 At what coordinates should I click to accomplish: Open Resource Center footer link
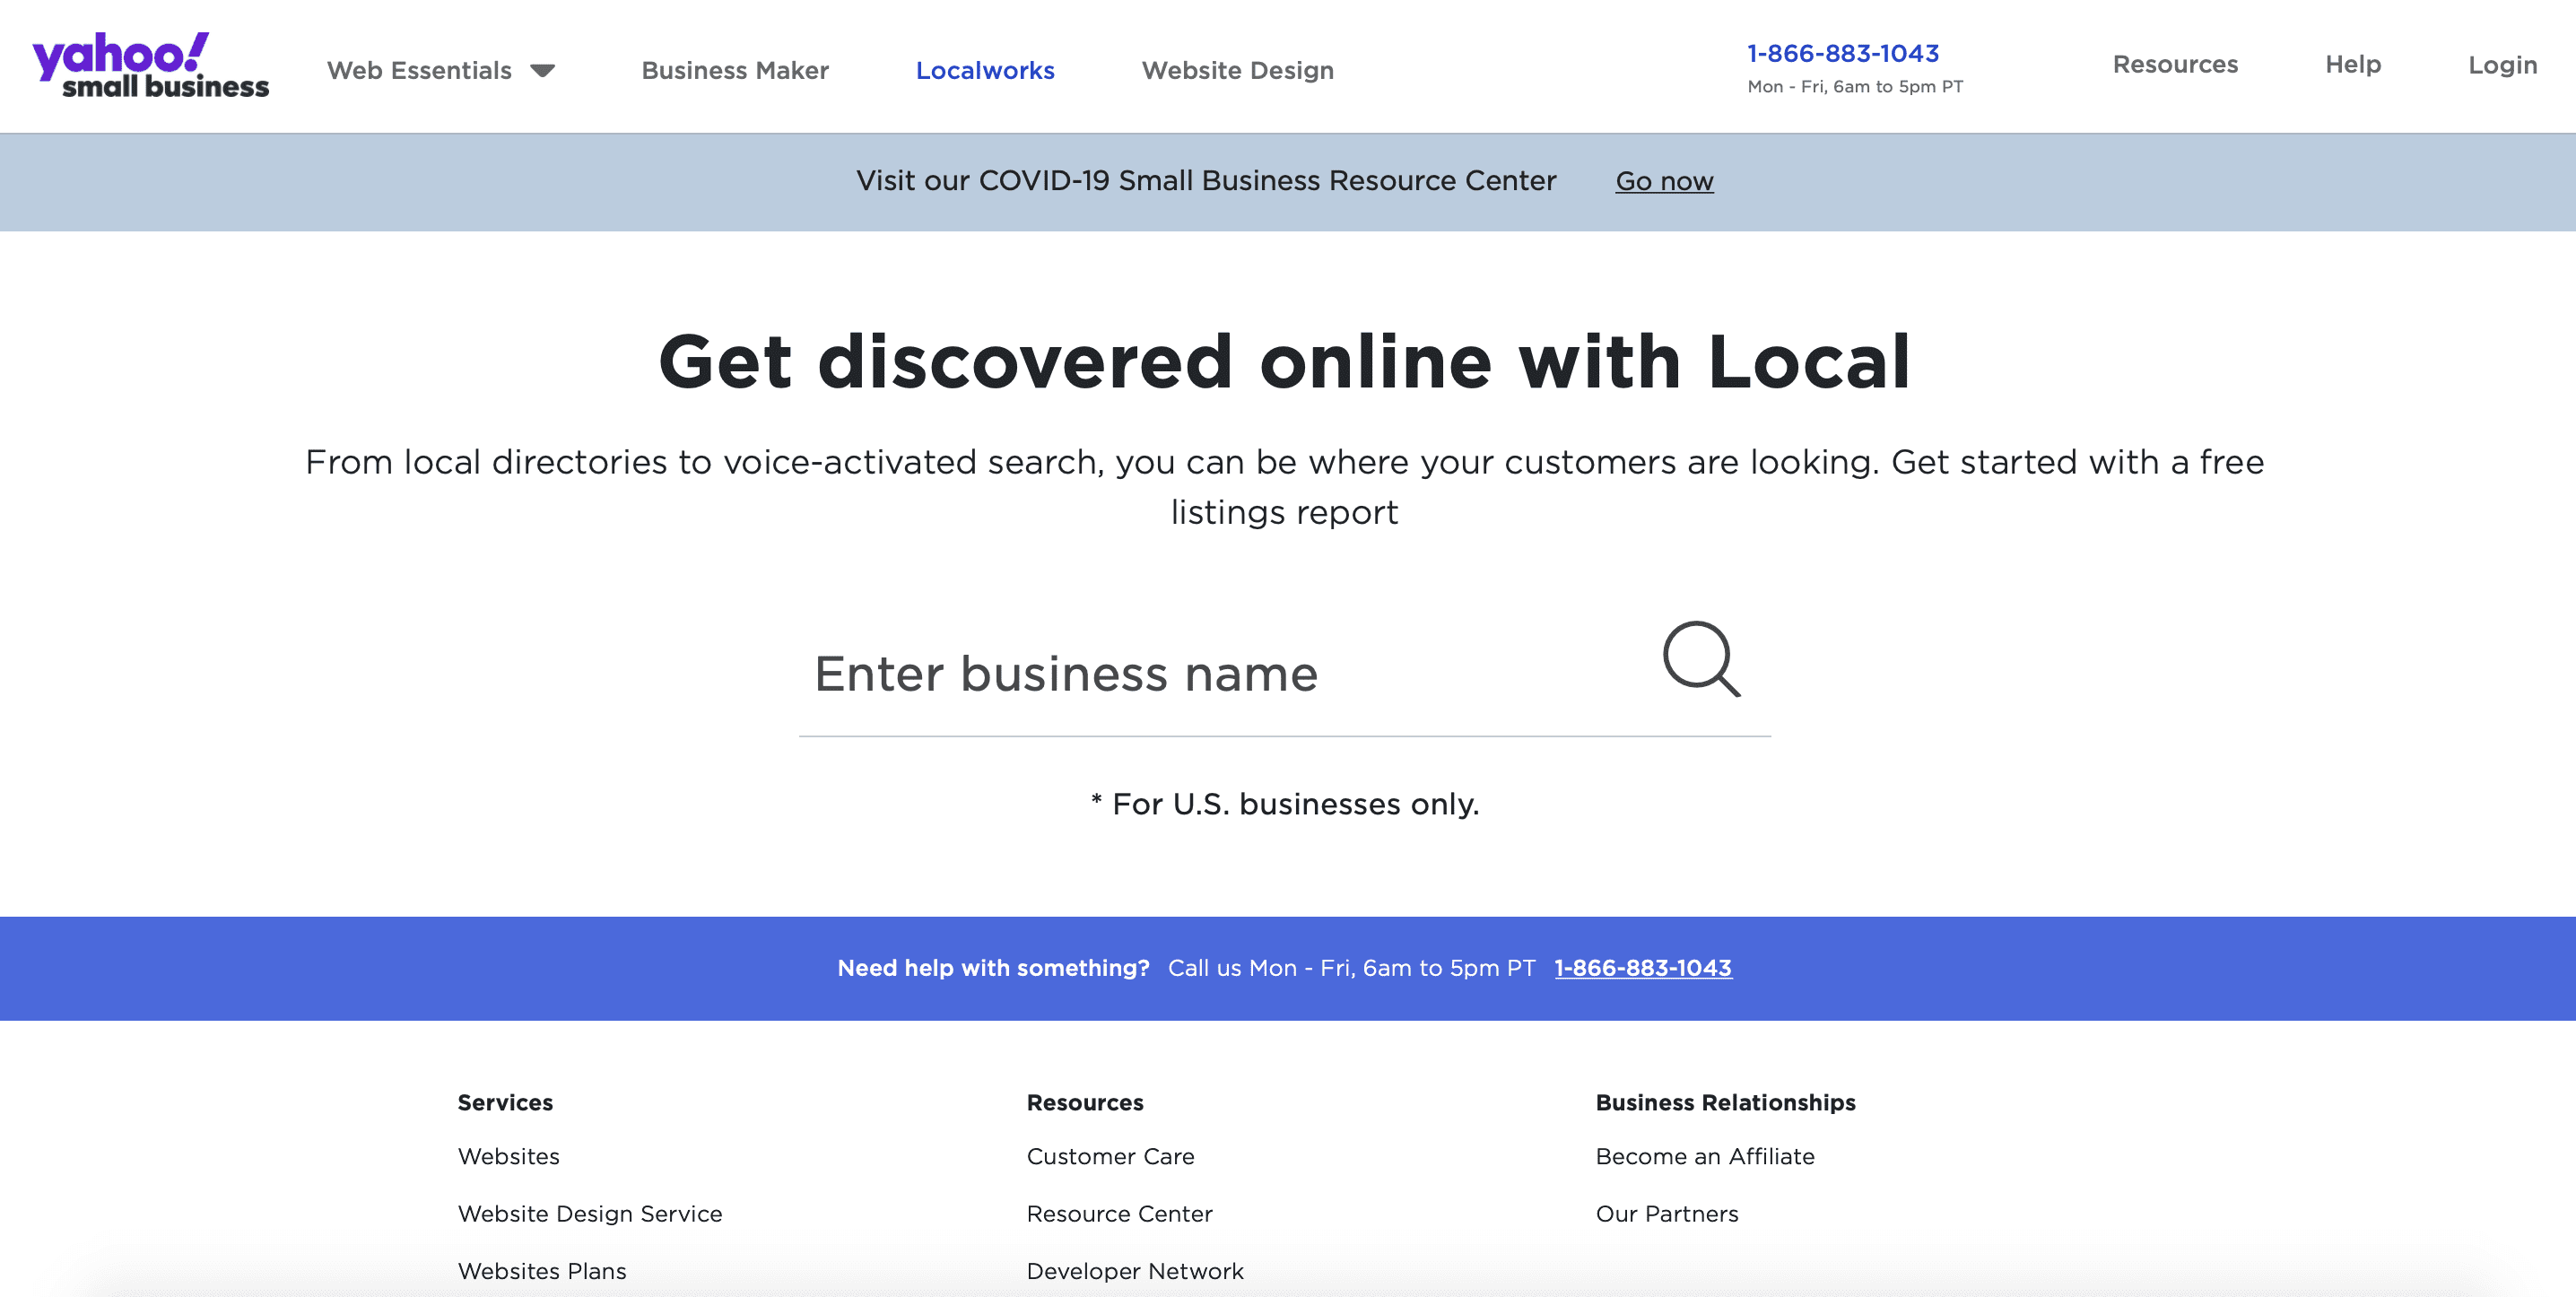click(x=1119, y=1213)
